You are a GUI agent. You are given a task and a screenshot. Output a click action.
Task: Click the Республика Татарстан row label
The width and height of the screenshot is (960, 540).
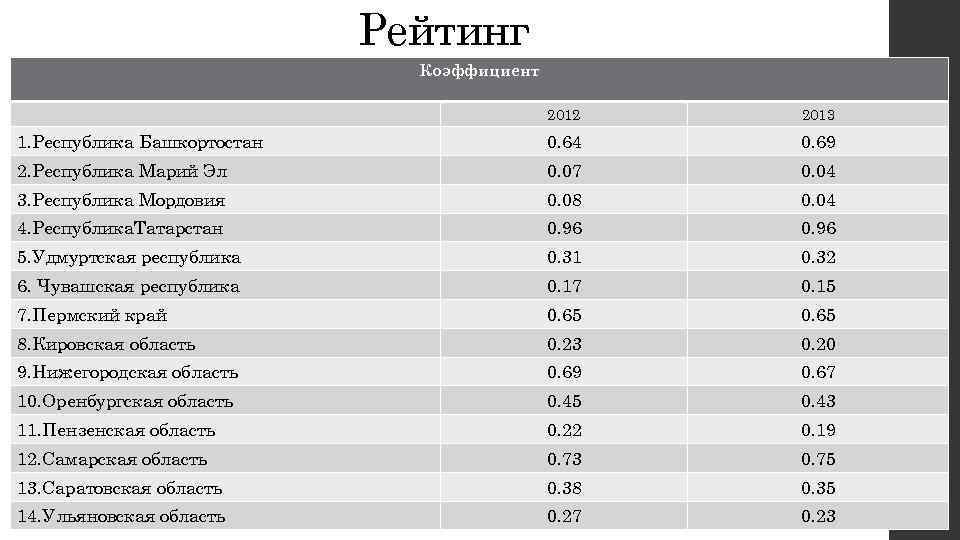point(121,229)
